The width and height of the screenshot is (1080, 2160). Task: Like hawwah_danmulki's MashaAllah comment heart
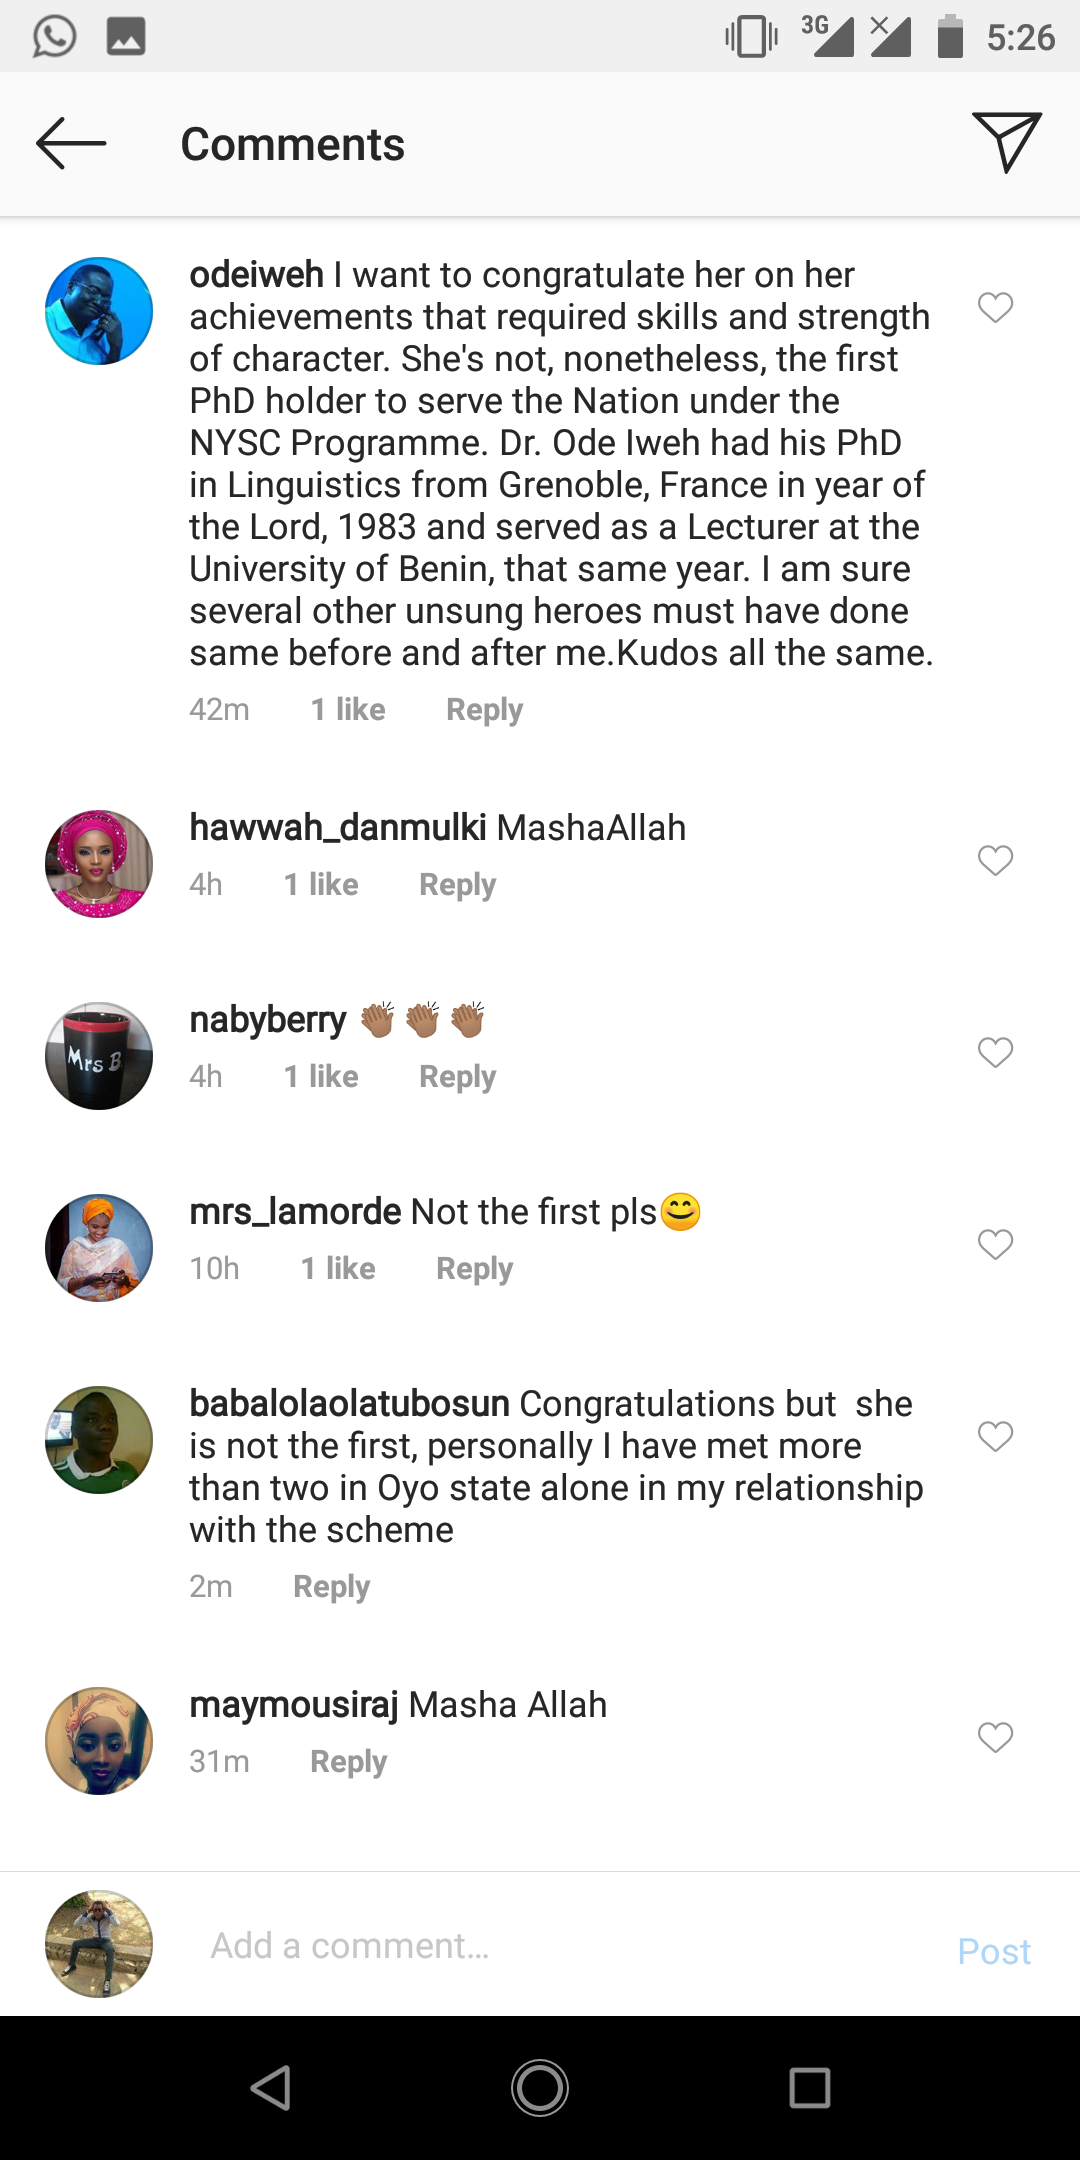995,860
